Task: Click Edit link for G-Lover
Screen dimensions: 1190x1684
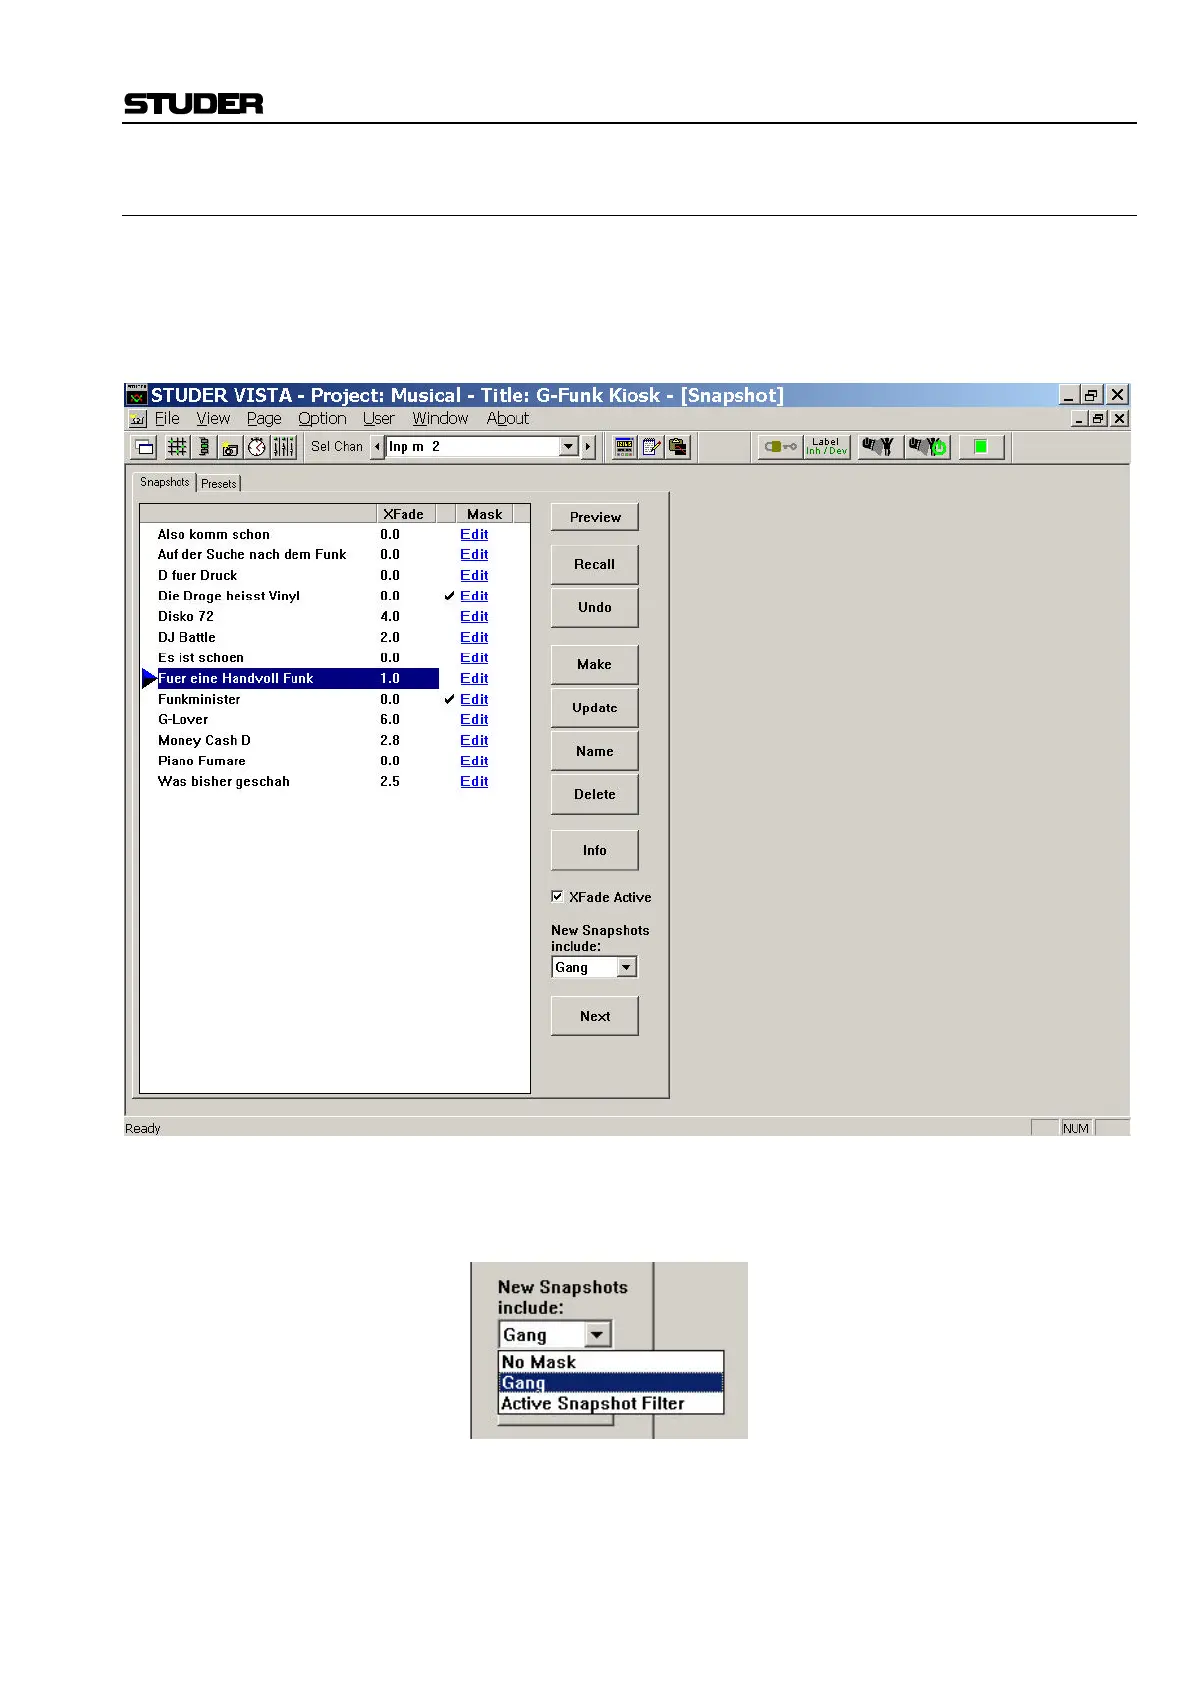Action: (474, 720)
